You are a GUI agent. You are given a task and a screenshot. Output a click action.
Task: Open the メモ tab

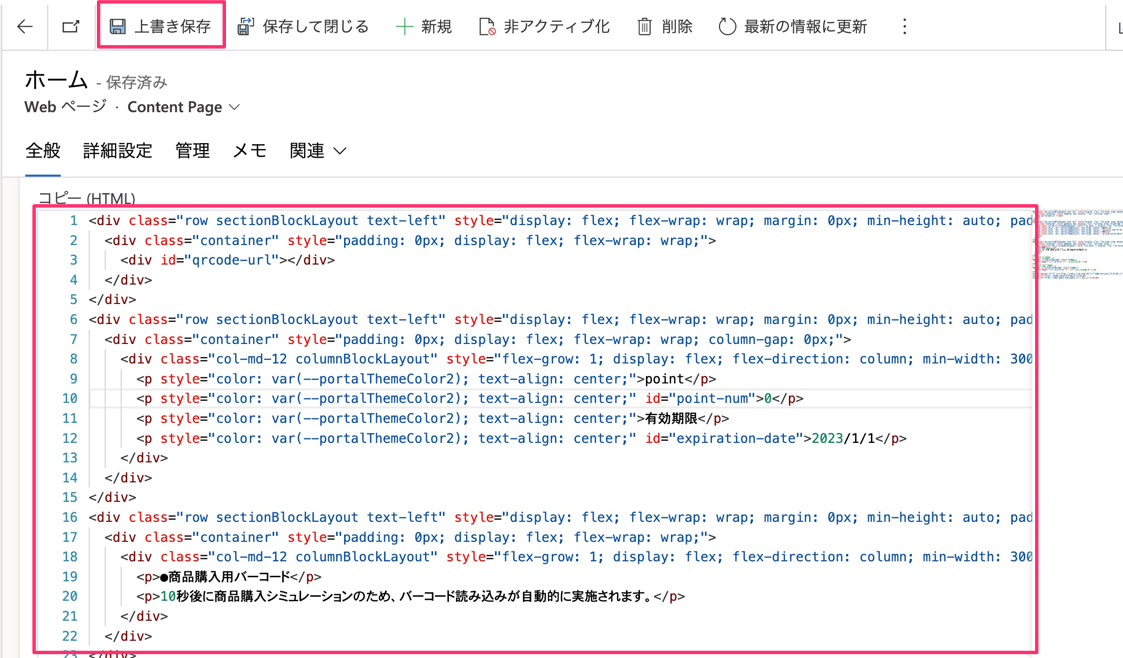pyautogui.click(x=250, y=150)
